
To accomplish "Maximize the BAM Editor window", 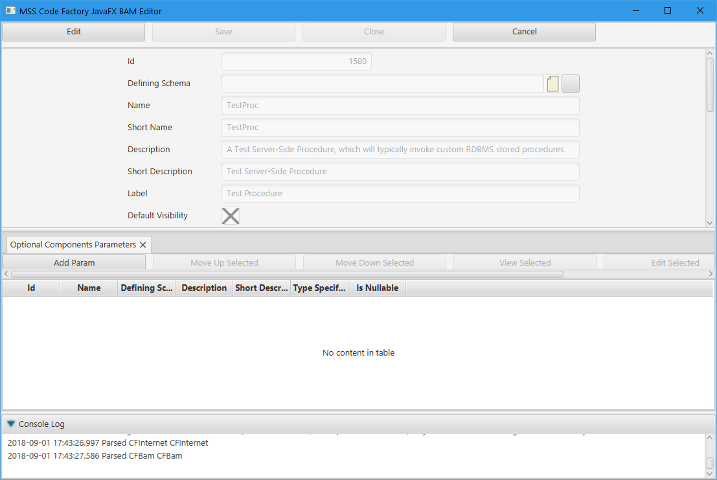I will point(667,10).
